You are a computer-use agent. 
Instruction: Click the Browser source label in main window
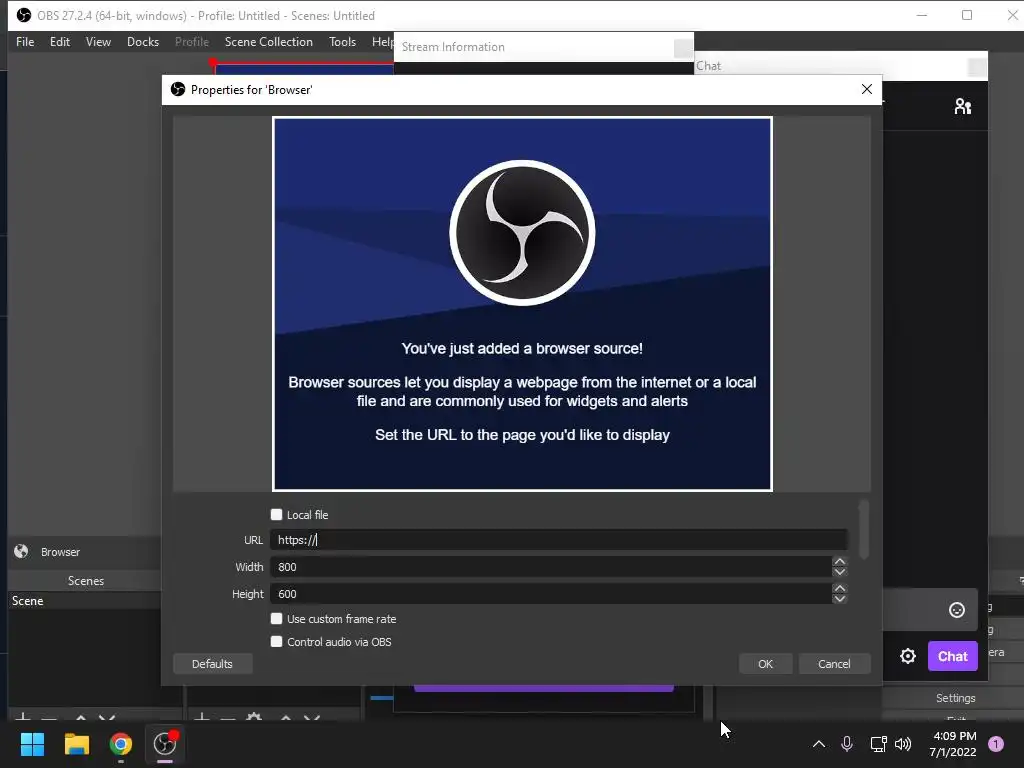pyautogui.click(x=60, y=552)
